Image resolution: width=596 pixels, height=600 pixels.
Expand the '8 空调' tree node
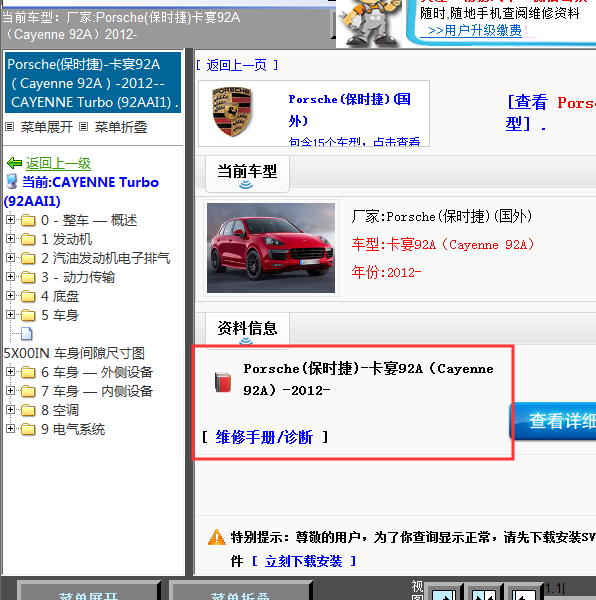[x=10, y=410]
